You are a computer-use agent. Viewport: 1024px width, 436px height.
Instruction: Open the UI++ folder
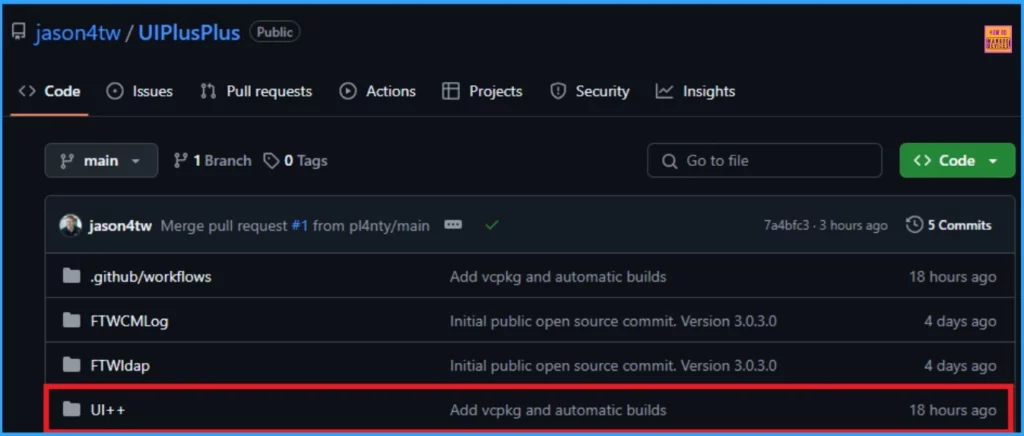pyautogui.click(x=108, y=410)
